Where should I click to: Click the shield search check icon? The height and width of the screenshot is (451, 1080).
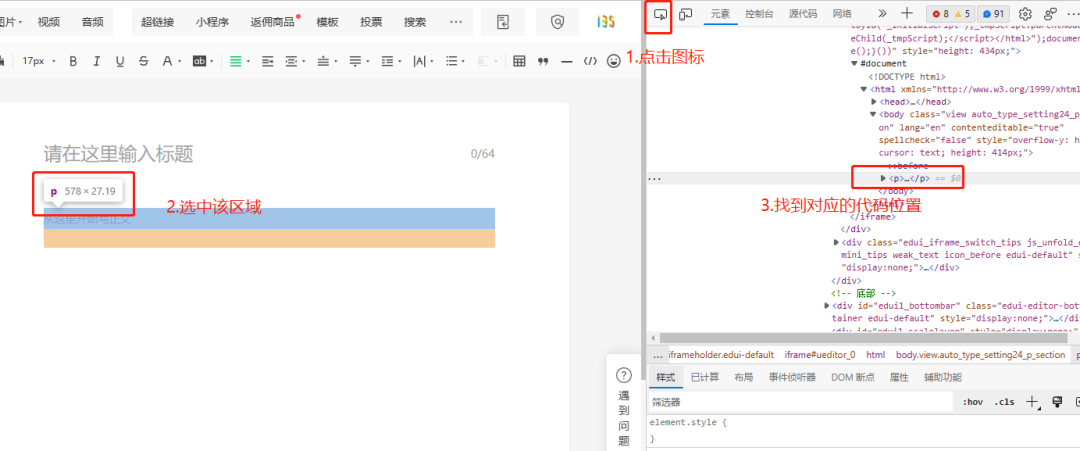pos(557,22)
